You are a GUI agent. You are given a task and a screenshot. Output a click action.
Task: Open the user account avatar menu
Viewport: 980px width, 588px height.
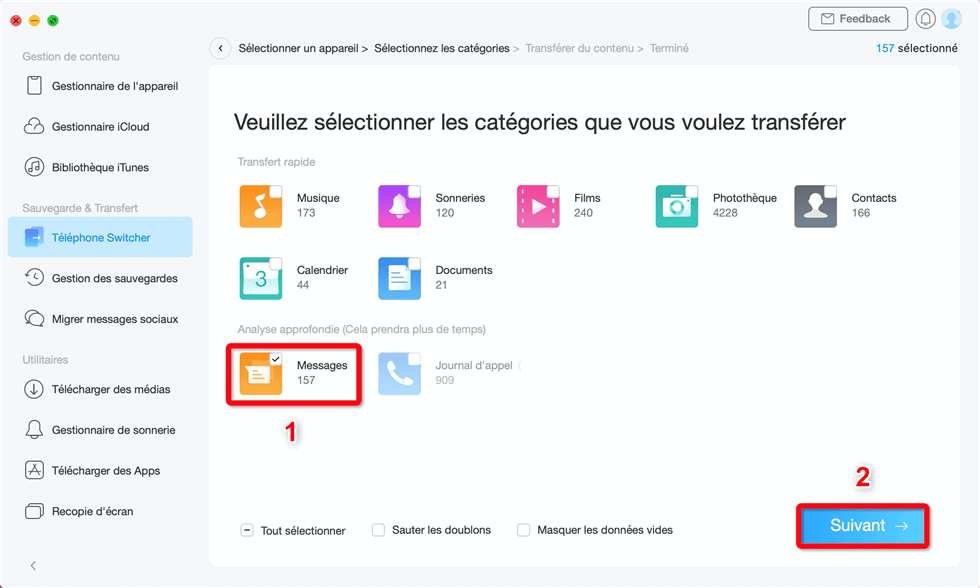tap(951, 19)
